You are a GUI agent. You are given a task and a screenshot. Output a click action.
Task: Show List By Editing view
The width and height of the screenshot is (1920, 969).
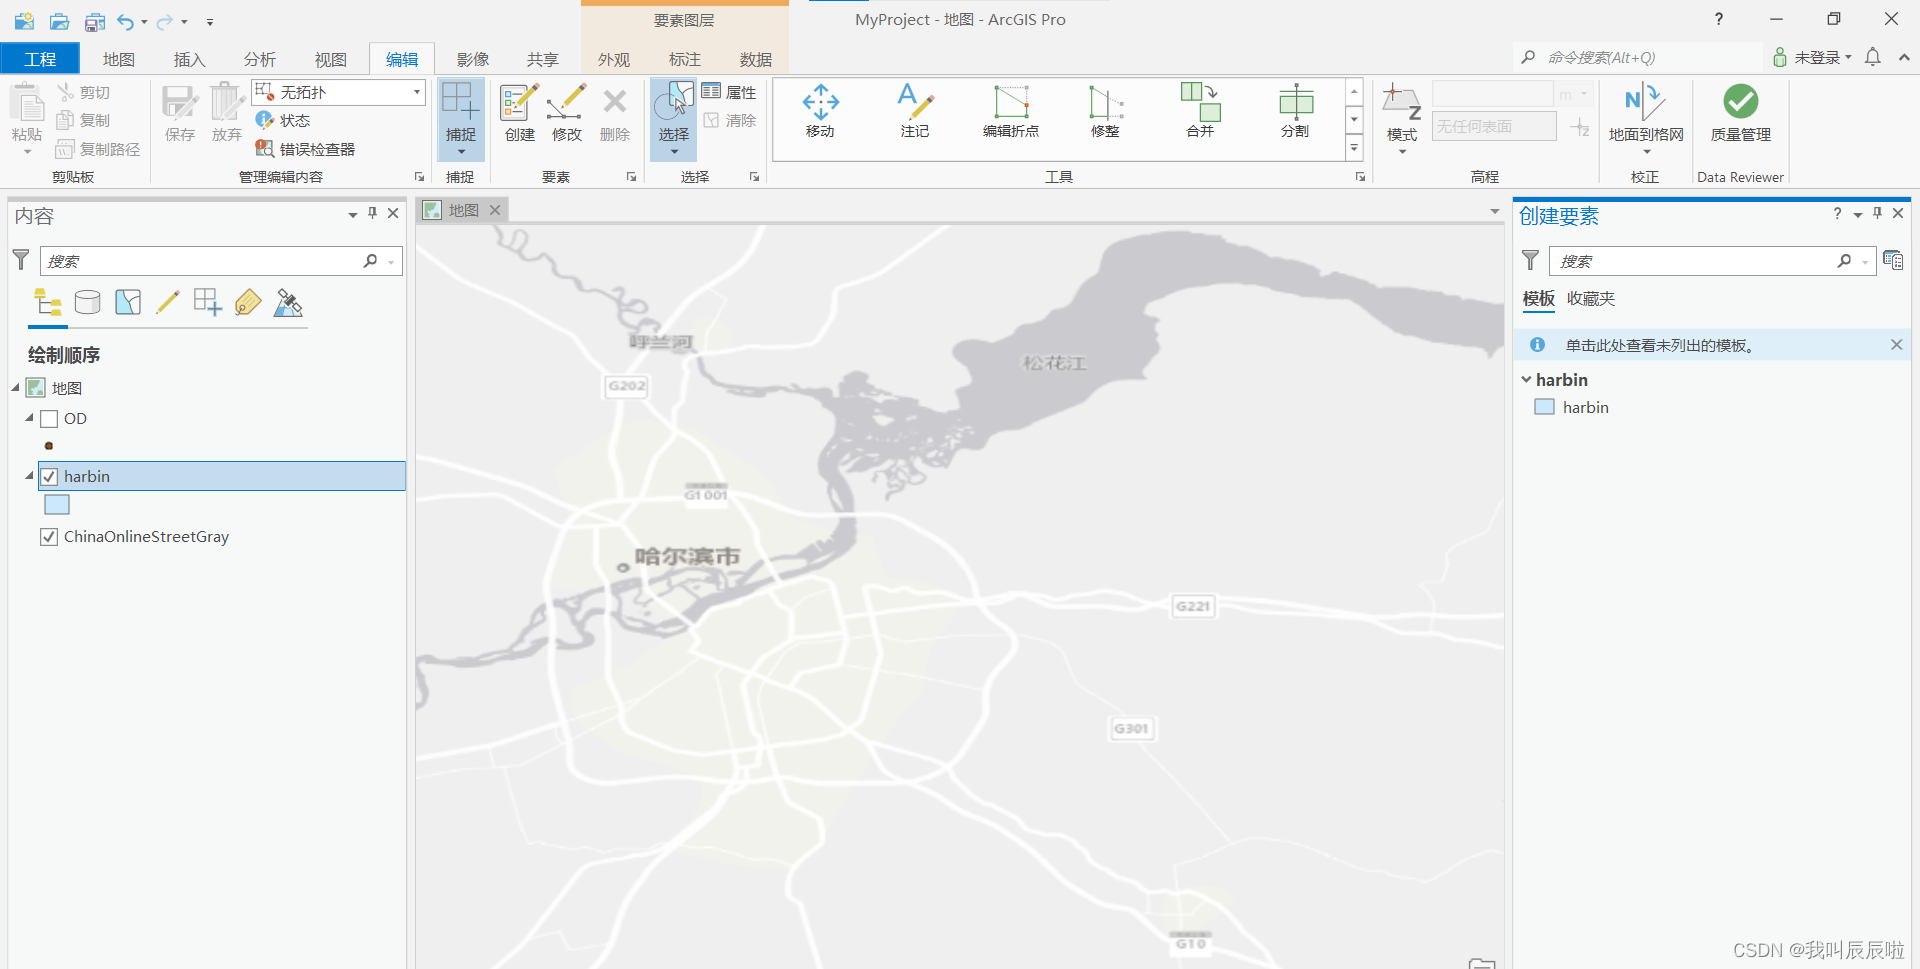(168, 303)
